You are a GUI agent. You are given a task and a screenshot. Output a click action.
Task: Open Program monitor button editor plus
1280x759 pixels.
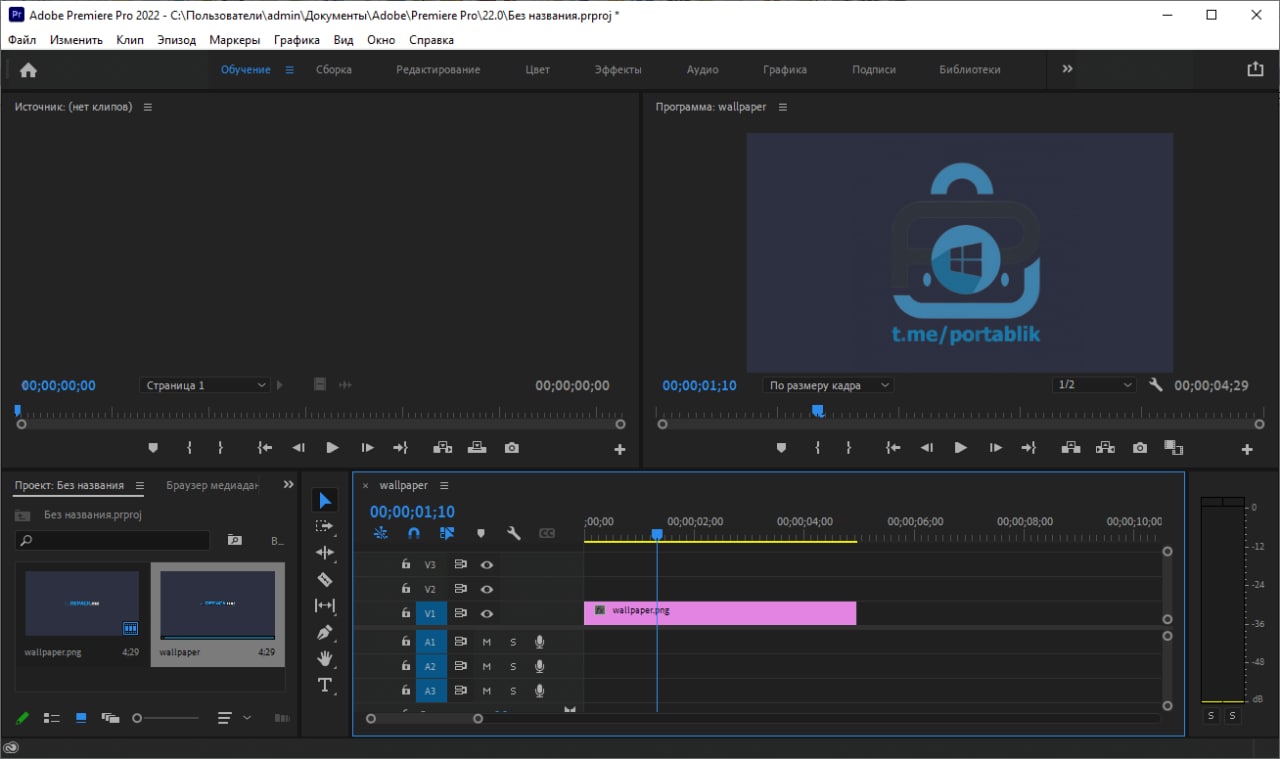pyautogui.click(x=1247, y=450)
